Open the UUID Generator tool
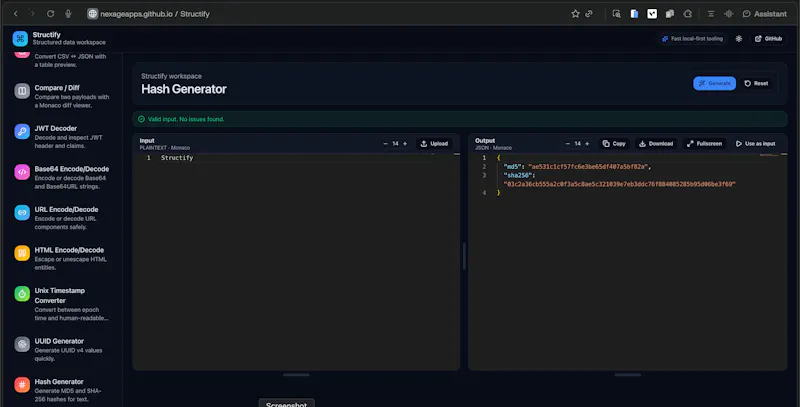The width and height of the screenshot is (800, 407). point(62,349)
